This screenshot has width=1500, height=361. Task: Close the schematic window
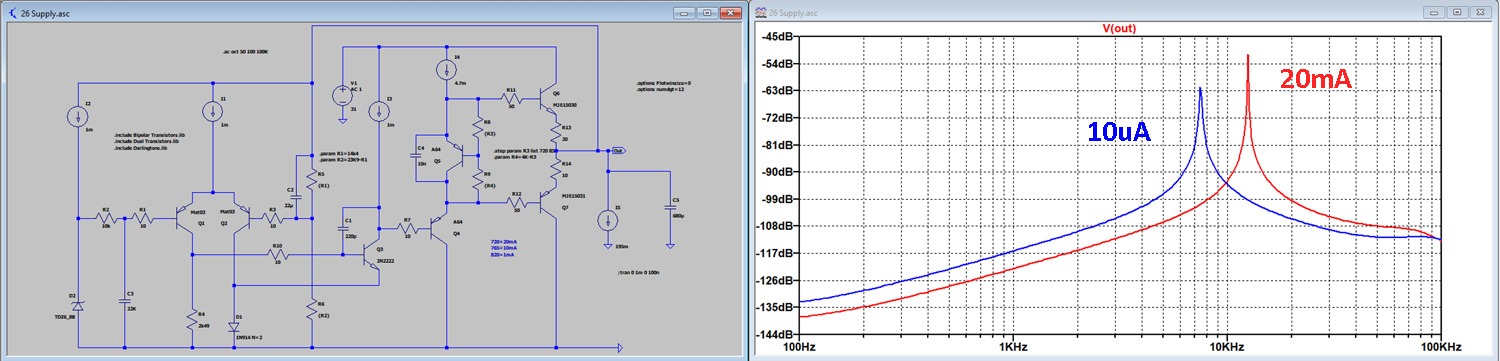730,12
